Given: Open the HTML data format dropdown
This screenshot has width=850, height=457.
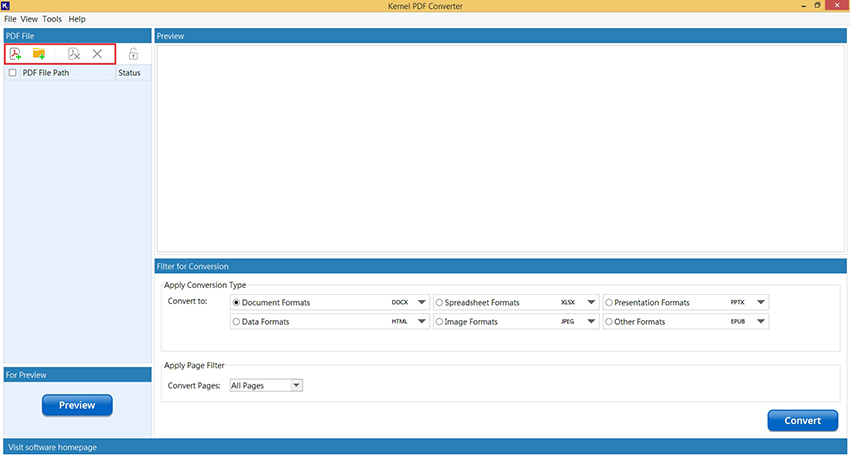Looking at the screenshot, I should (x=421, y=321).
